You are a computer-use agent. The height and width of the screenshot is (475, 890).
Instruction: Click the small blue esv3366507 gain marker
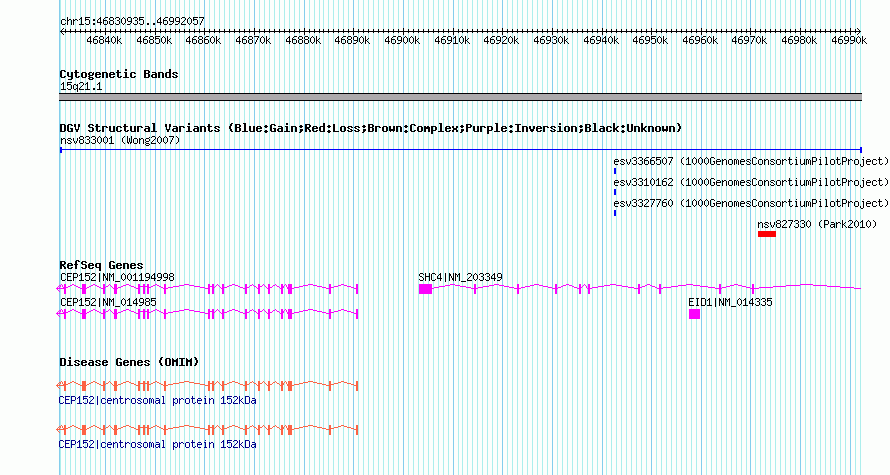coord(615,171)
